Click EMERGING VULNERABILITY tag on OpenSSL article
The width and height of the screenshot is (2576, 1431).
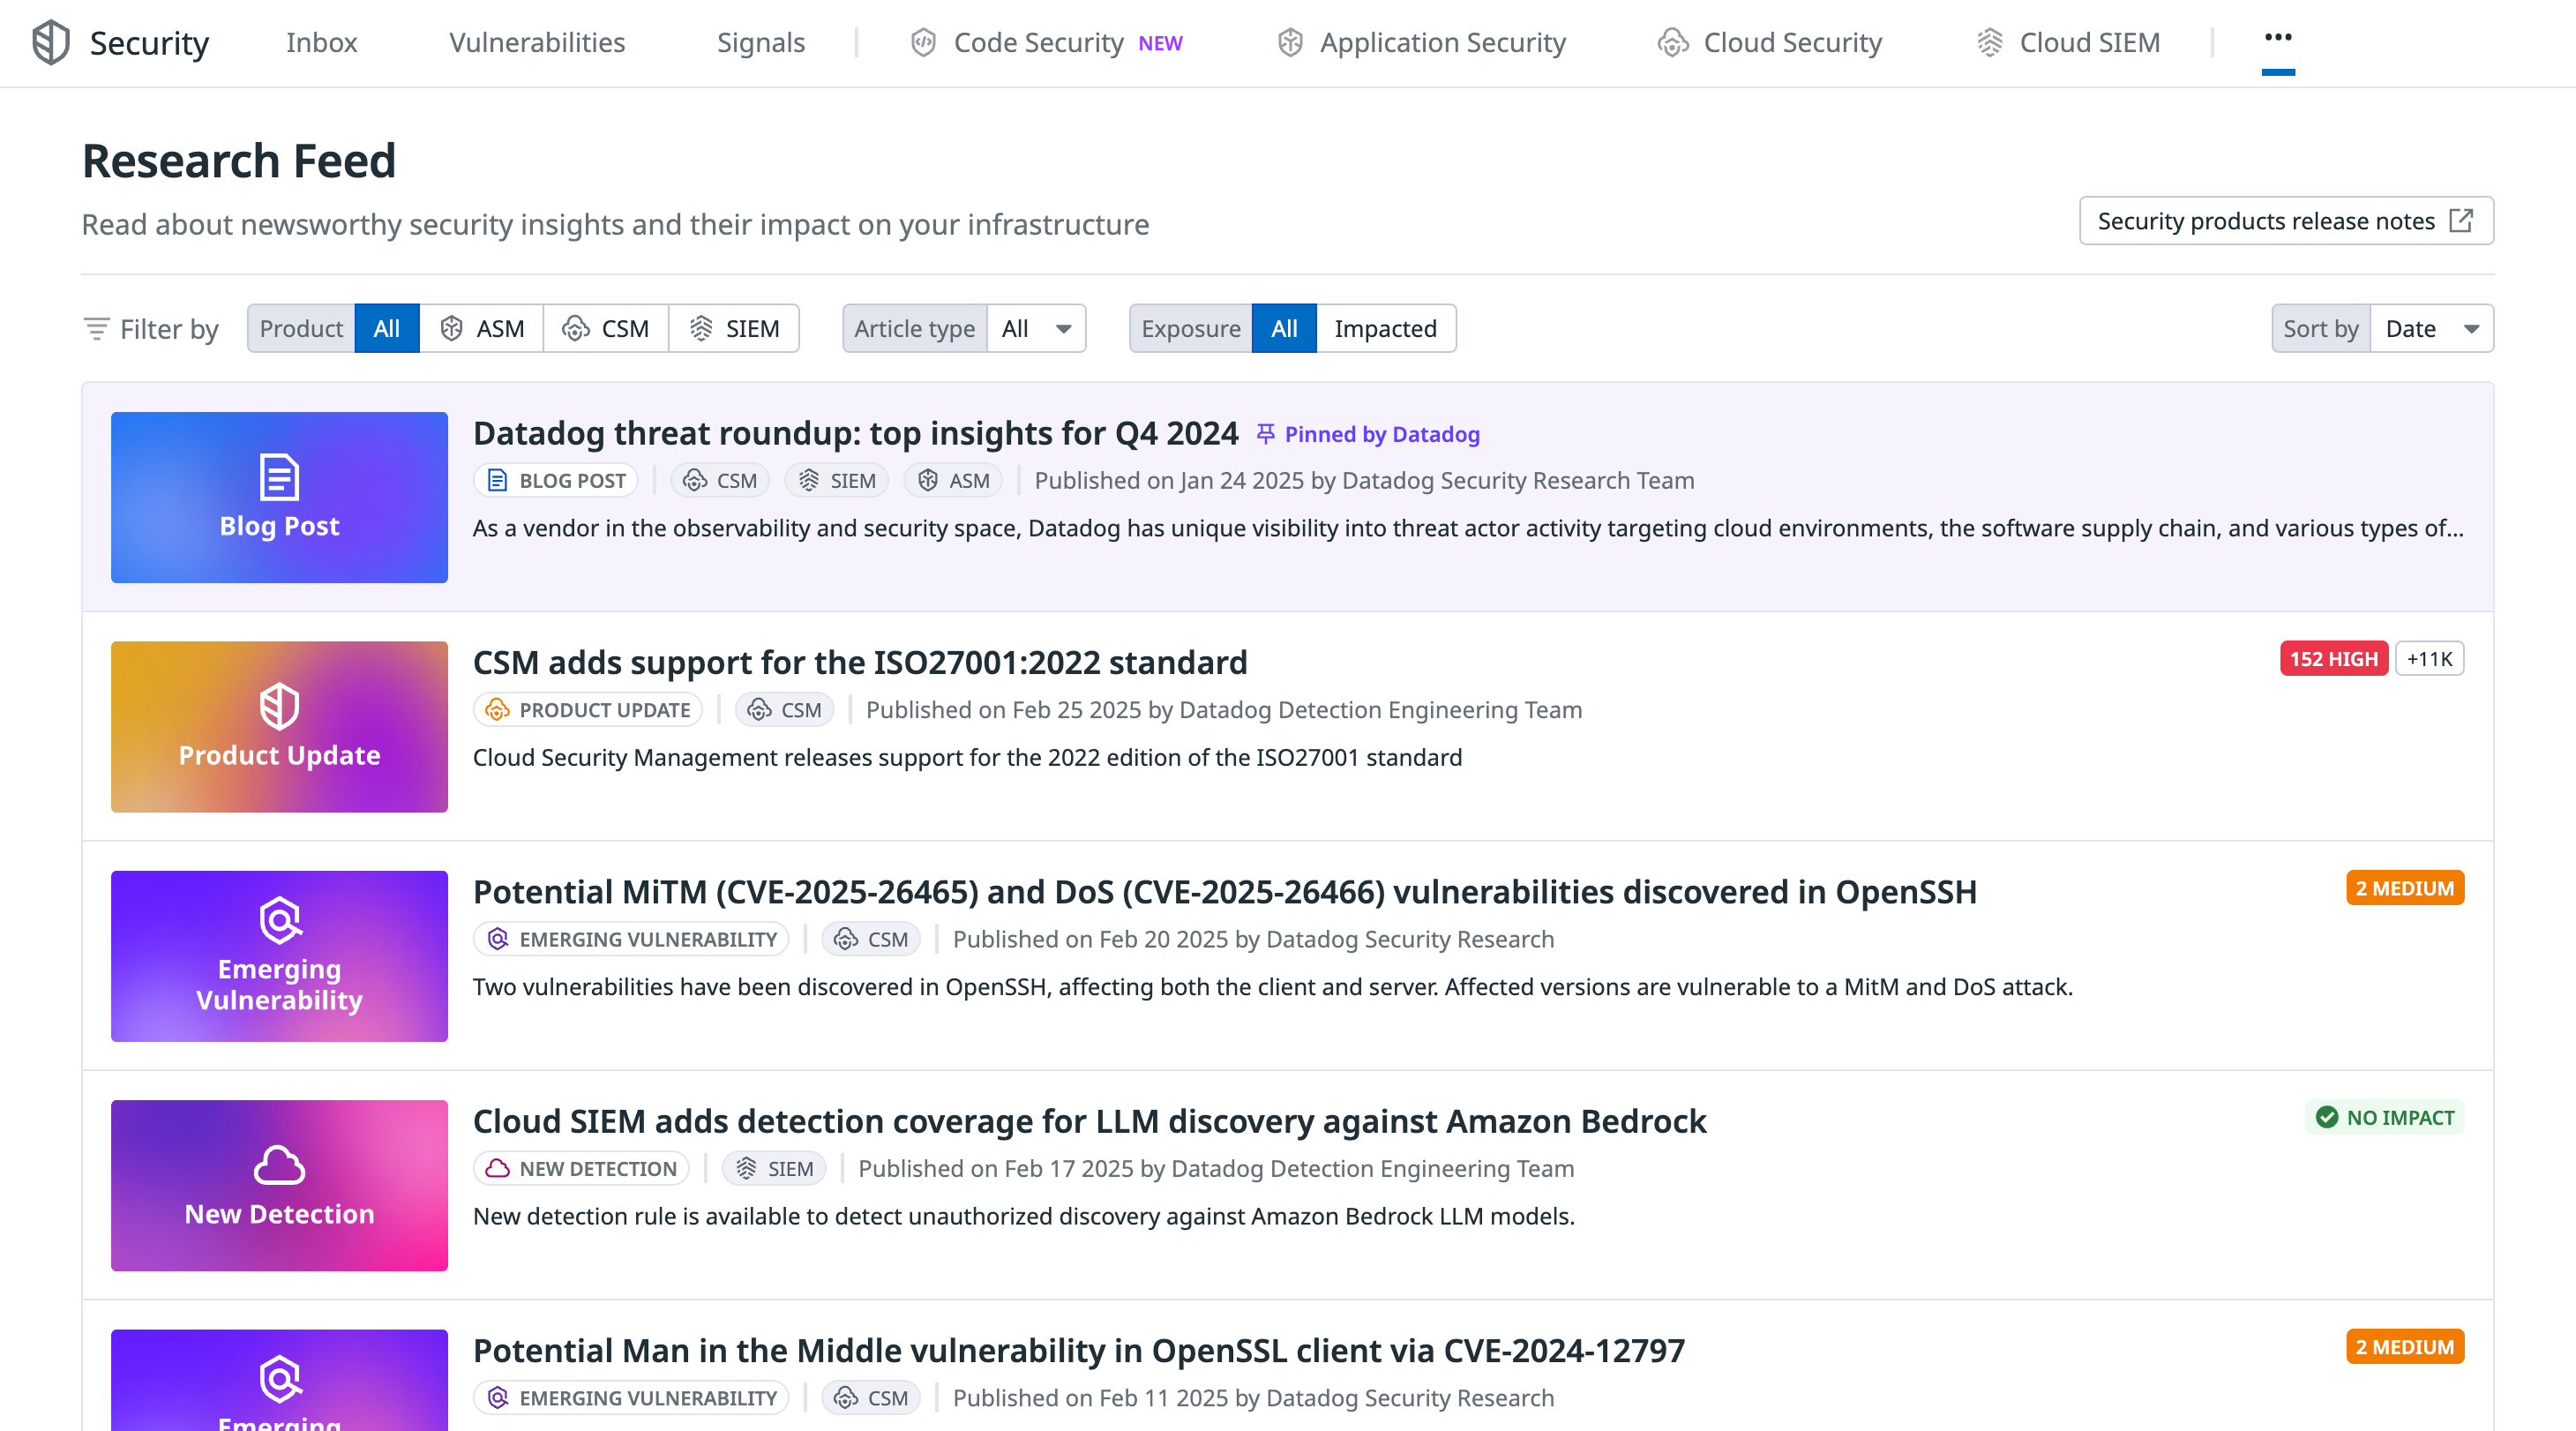[x=632, y=1398]
